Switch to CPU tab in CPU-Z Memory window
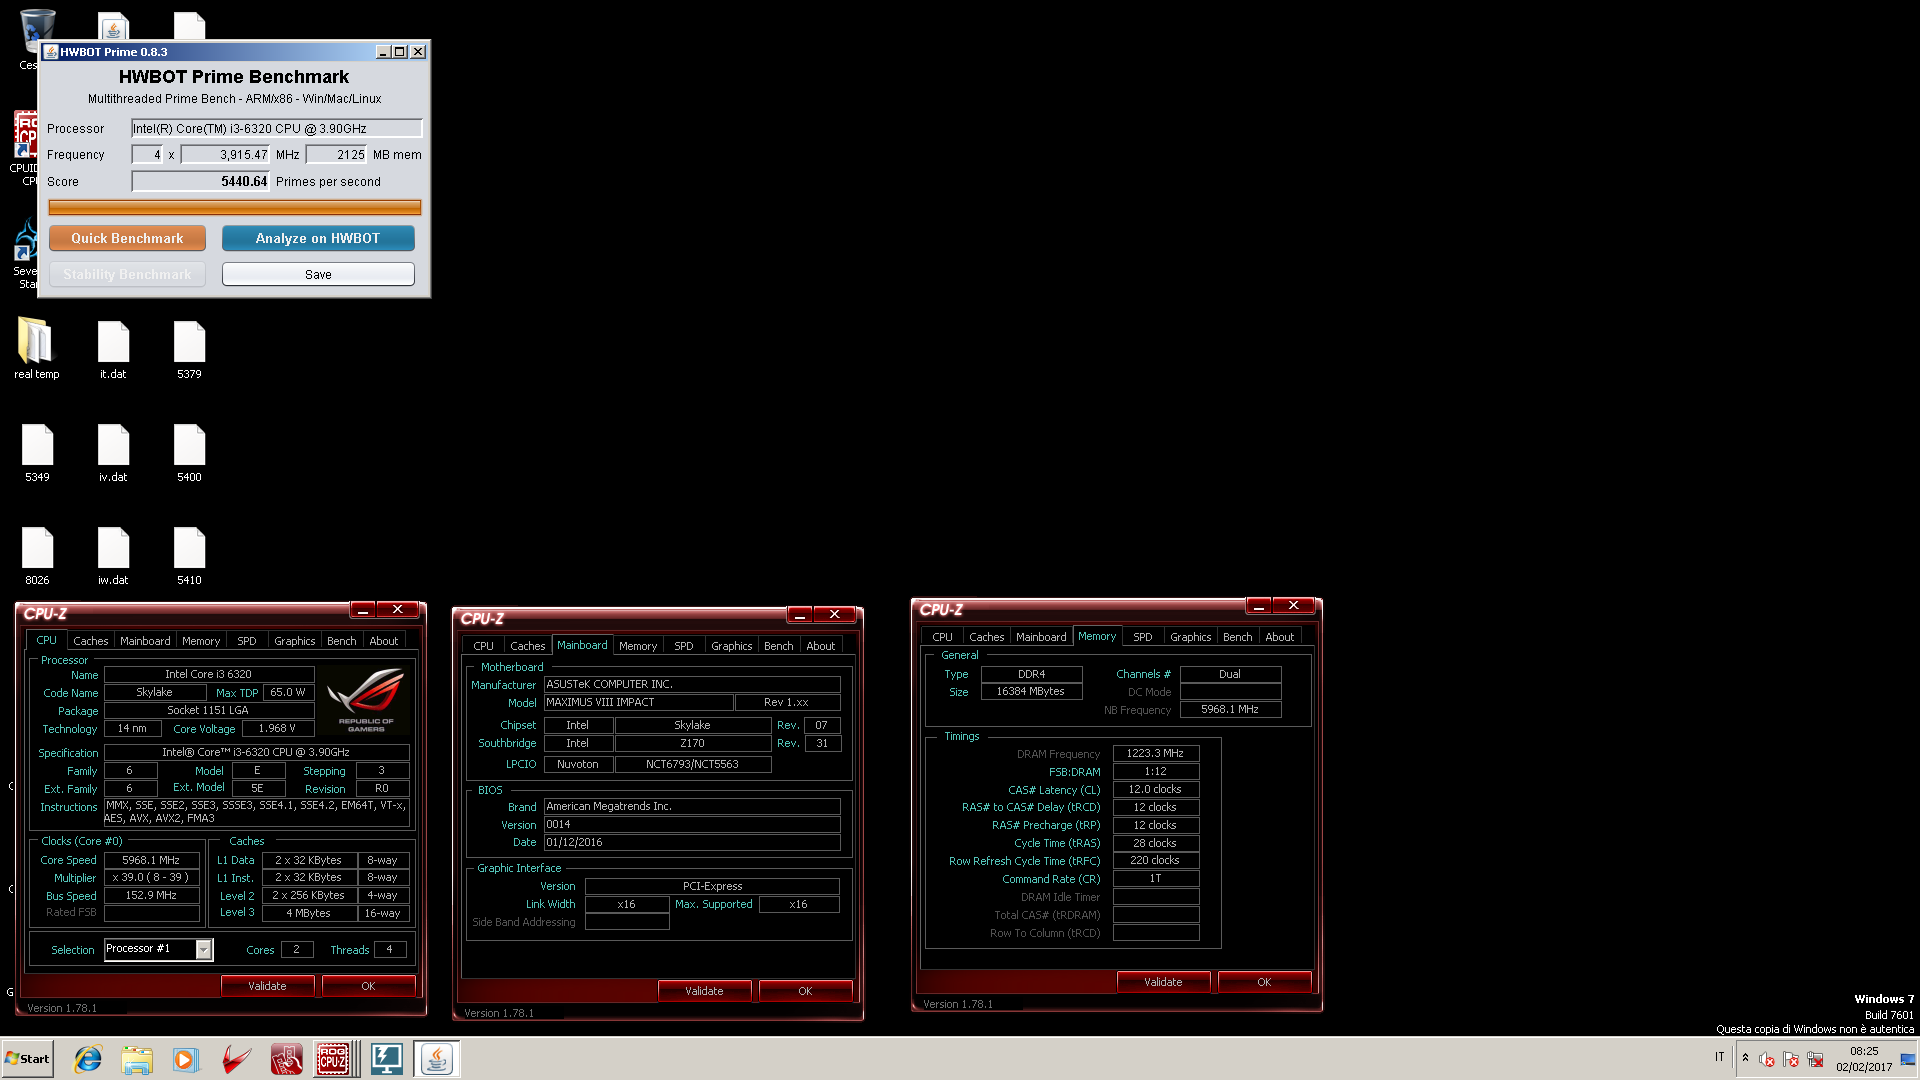This screenshot has width=1920, height=1080. (x=943, y=637)
